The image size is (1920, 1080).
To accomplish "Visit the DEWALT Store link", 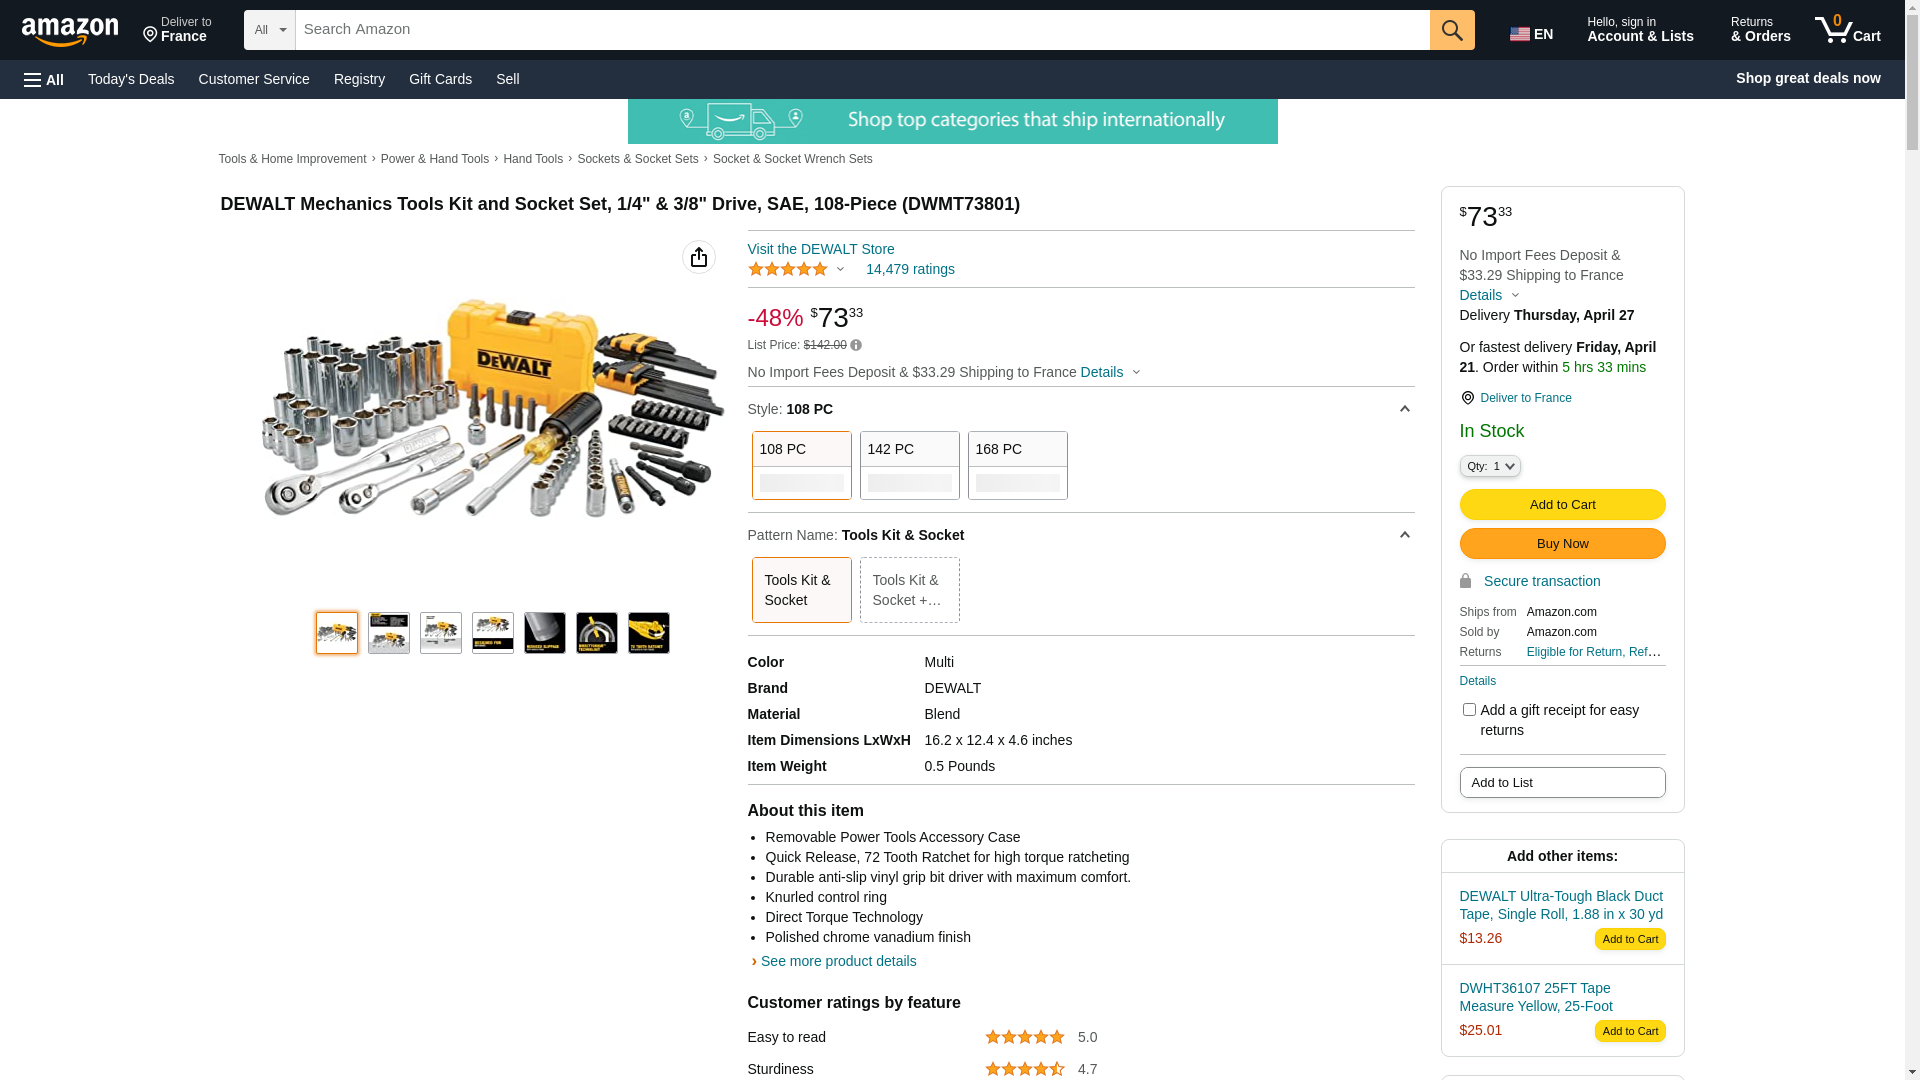I will (x=821, y=249).
